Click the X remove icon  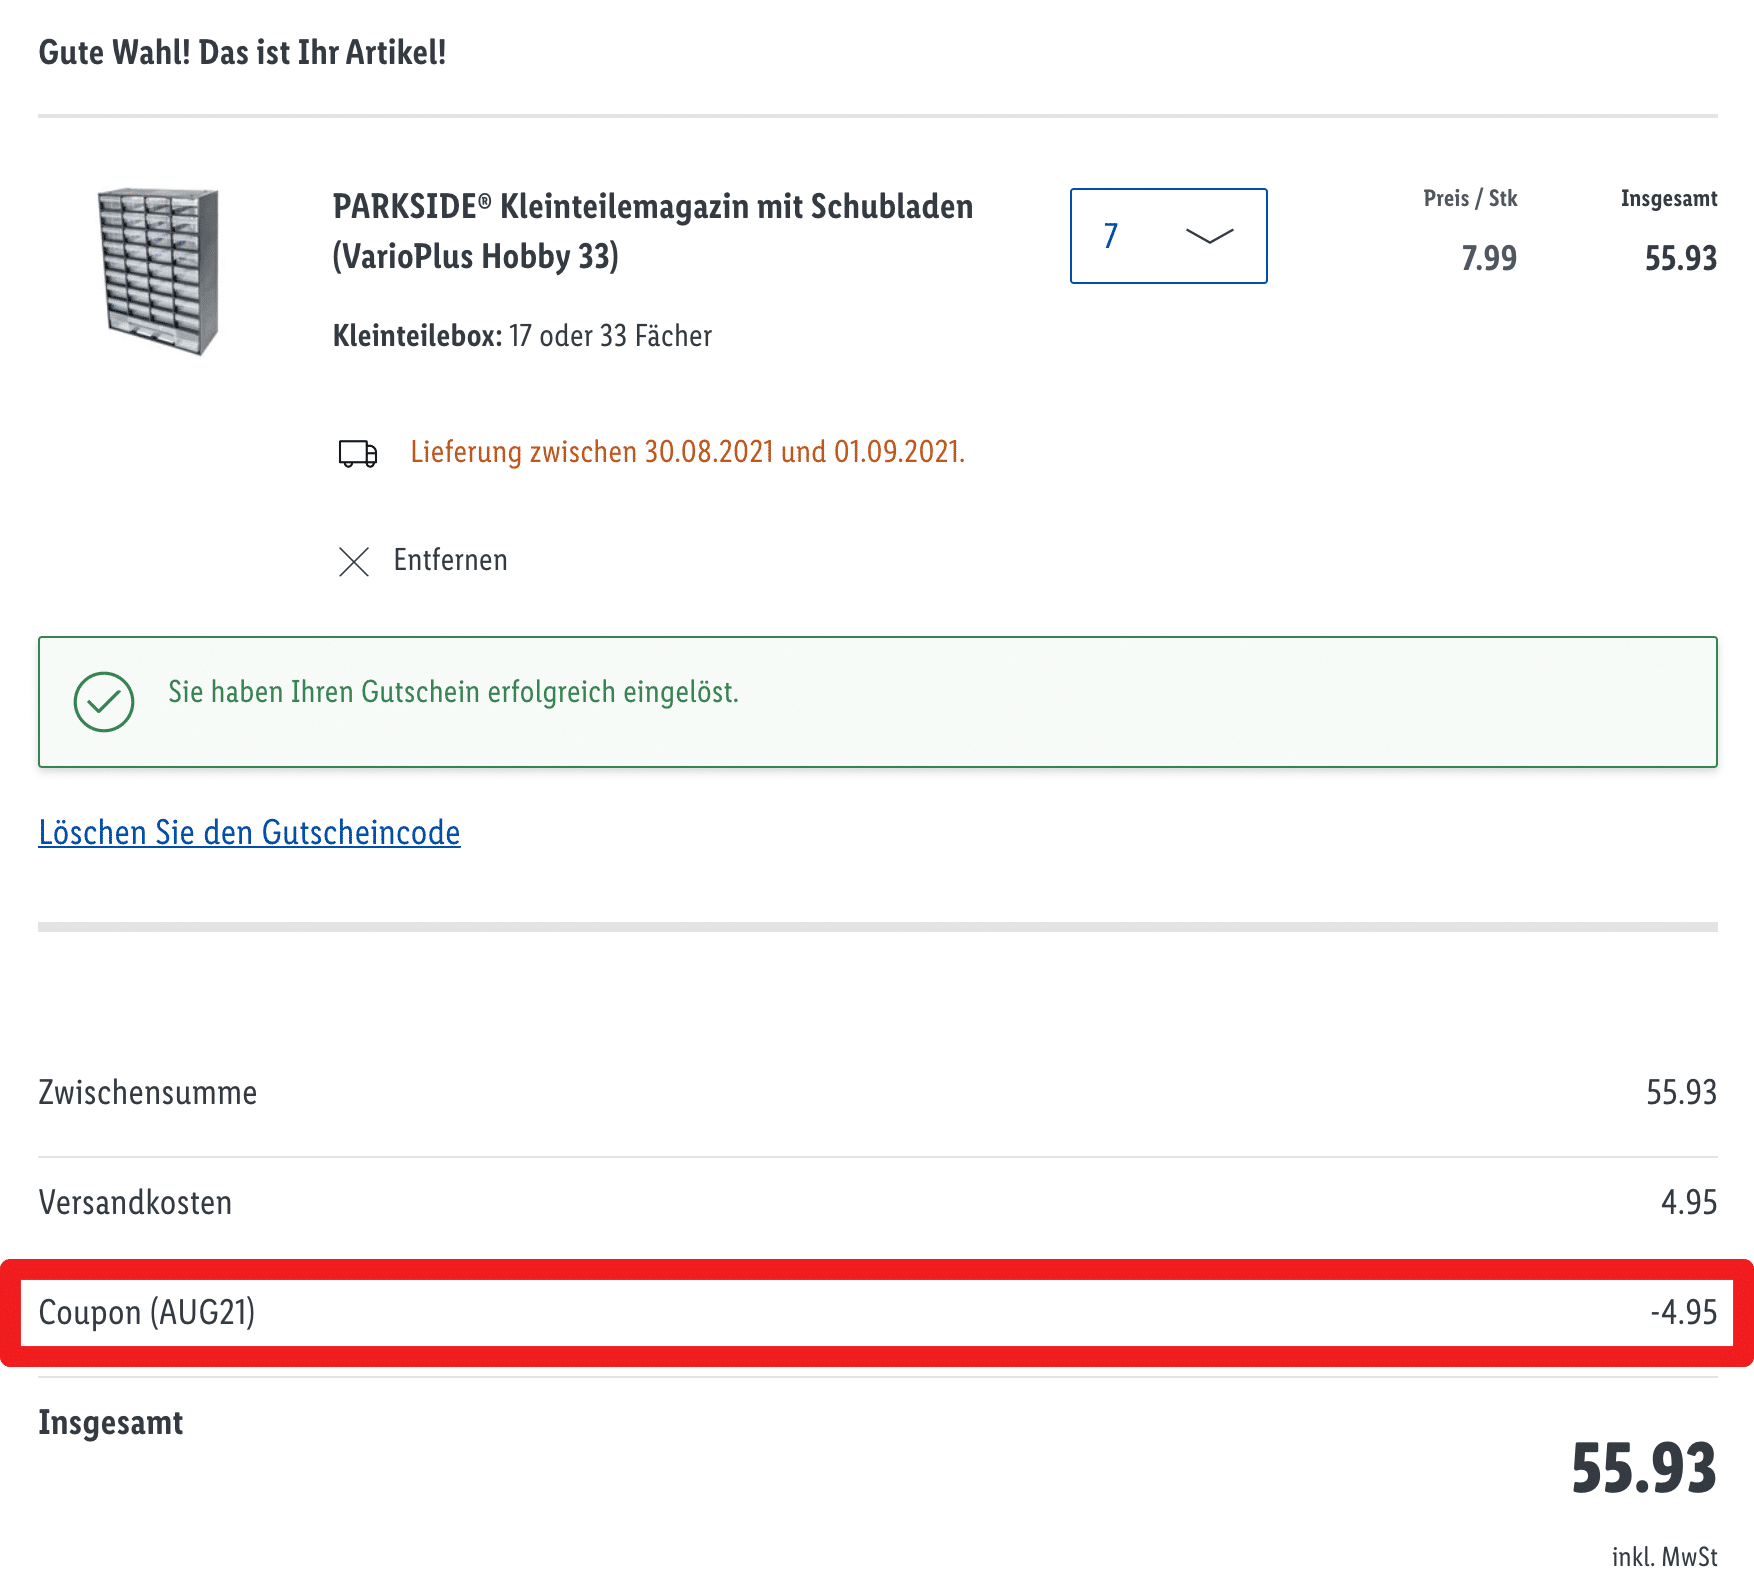(354, 561)
